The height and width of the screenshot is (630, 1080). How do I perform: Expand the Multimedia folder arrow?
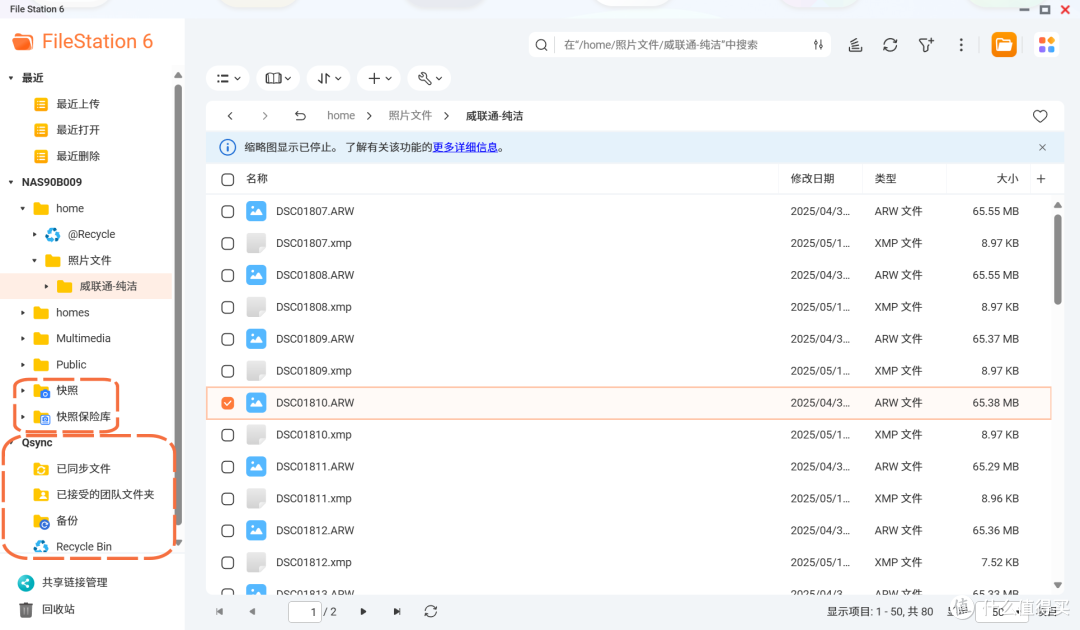tap(23, 339)
